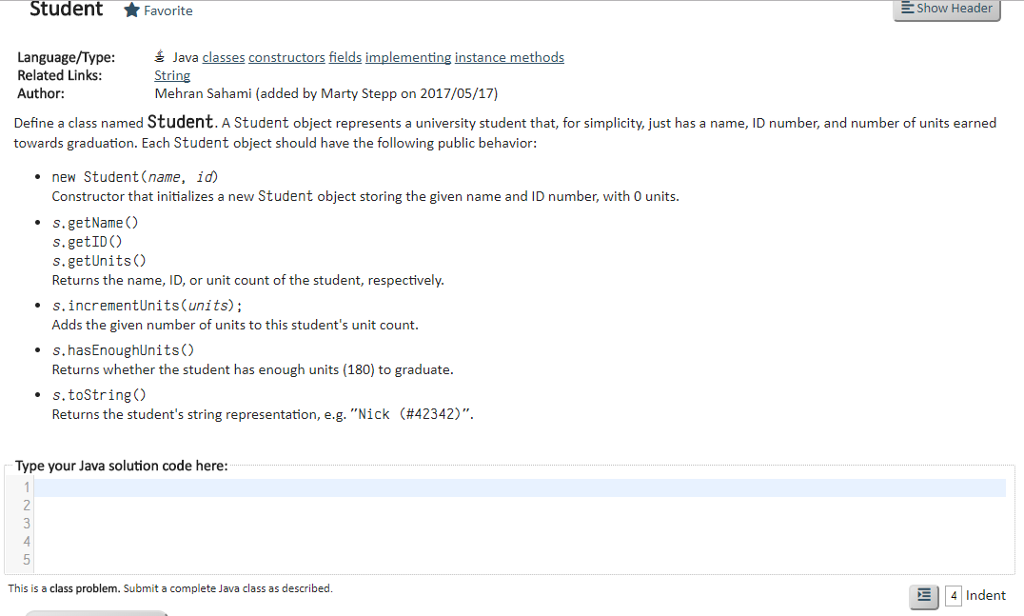Open the "String" related link
The image size is (1024, 616).
click(171, 75)
